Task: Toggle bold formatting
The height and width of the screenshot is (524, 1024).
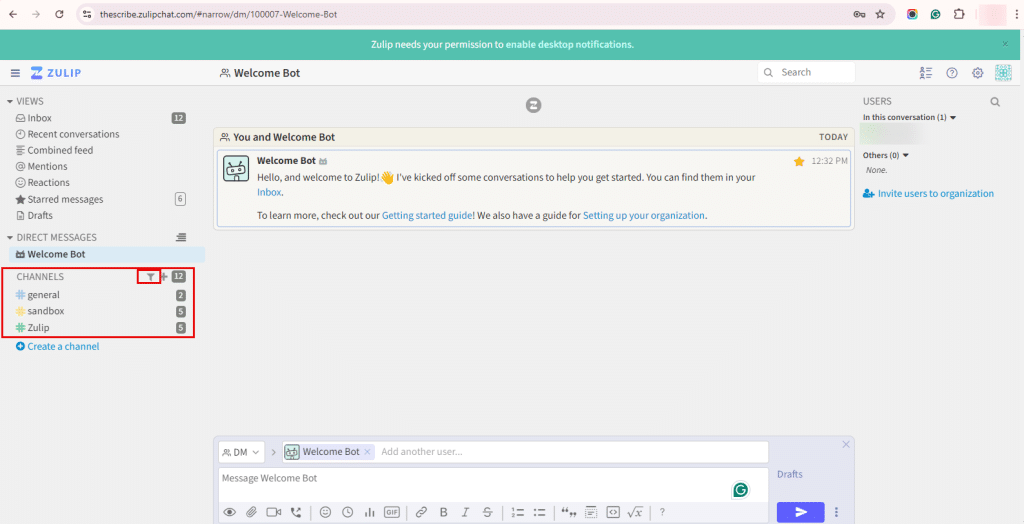Action: click(x=443, y=512)
